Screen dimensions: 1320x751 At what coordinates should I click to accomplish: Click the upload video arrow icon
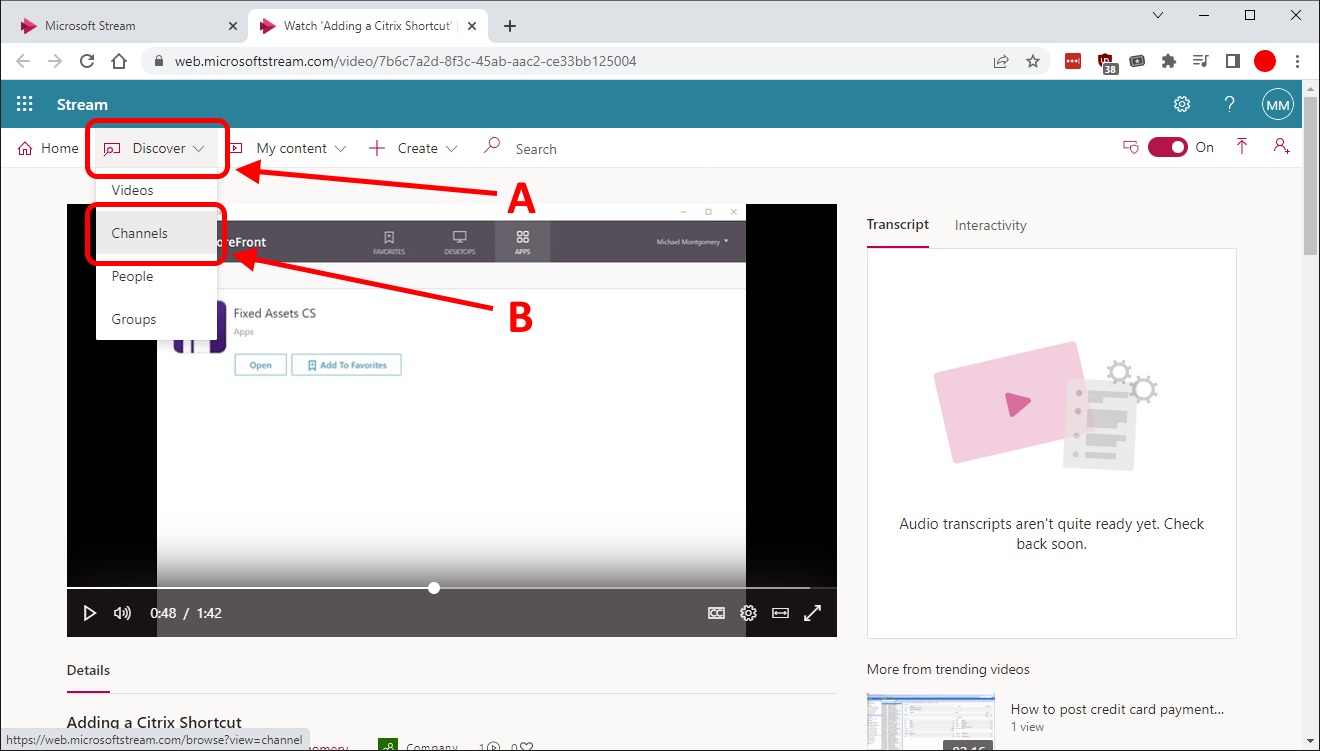[x=1242, y=147]
